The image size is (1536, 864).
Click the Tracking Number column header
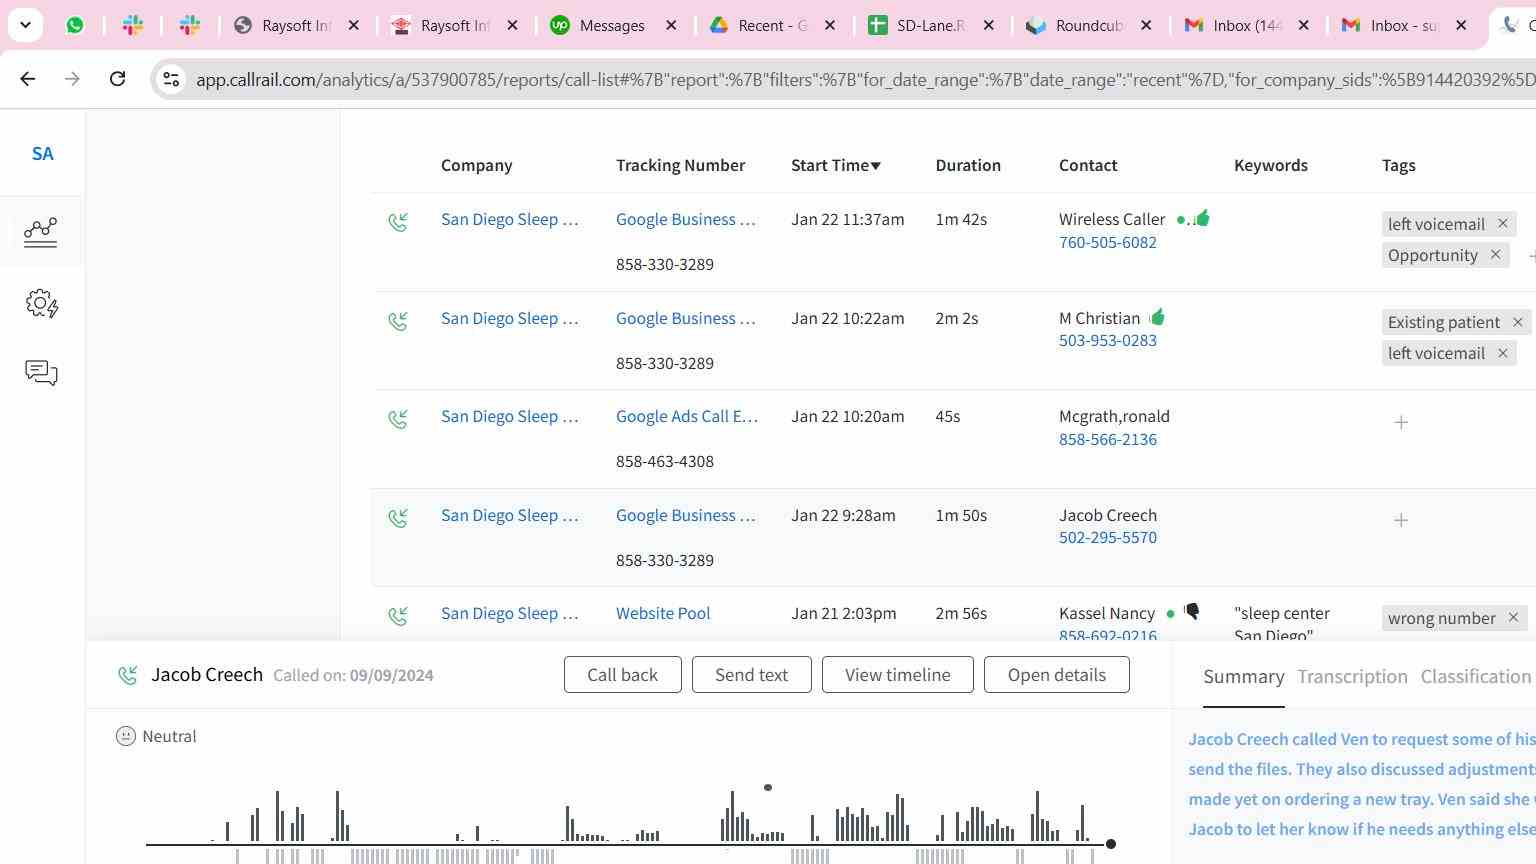click(680, 165)
